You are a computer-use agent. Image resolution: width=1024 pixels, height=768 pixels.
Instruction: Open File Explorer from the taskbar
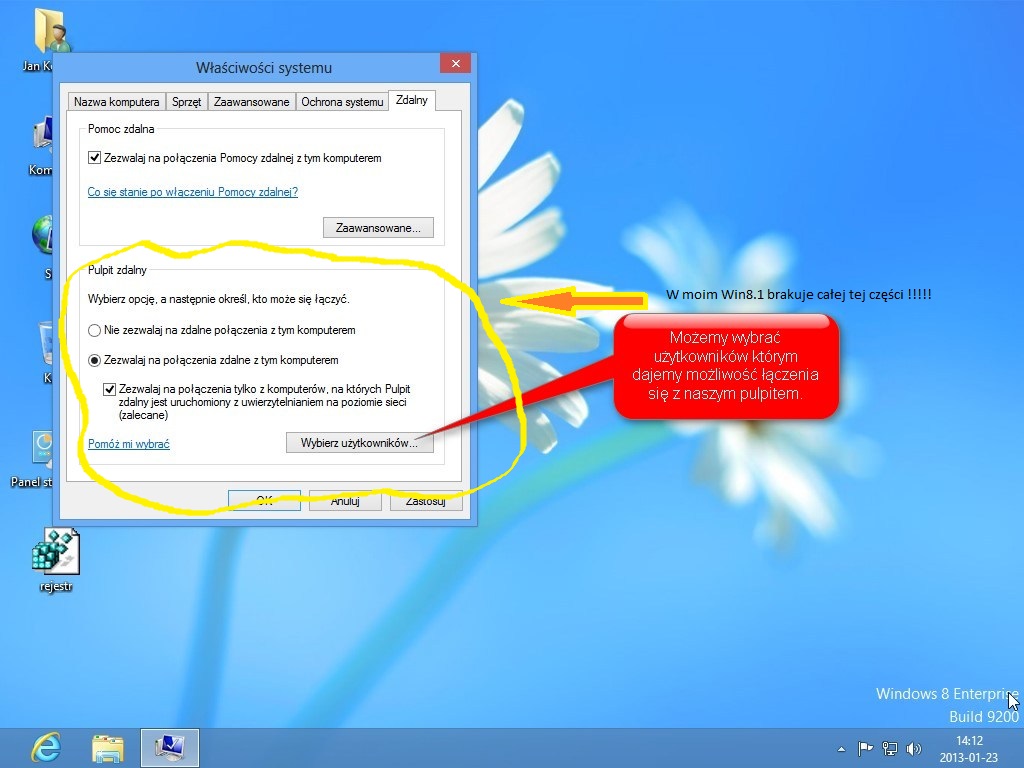[108, 748]
